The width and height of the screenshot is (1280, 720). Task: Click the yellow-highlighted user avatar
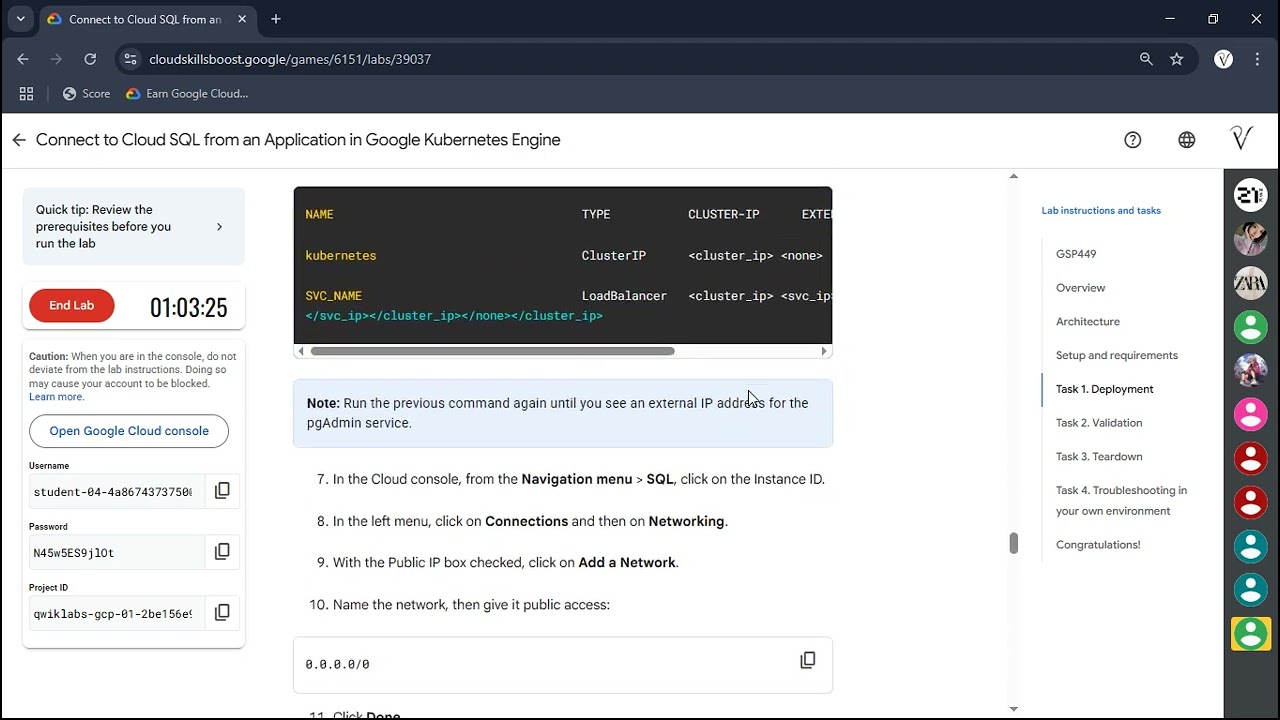[1251, 634]
